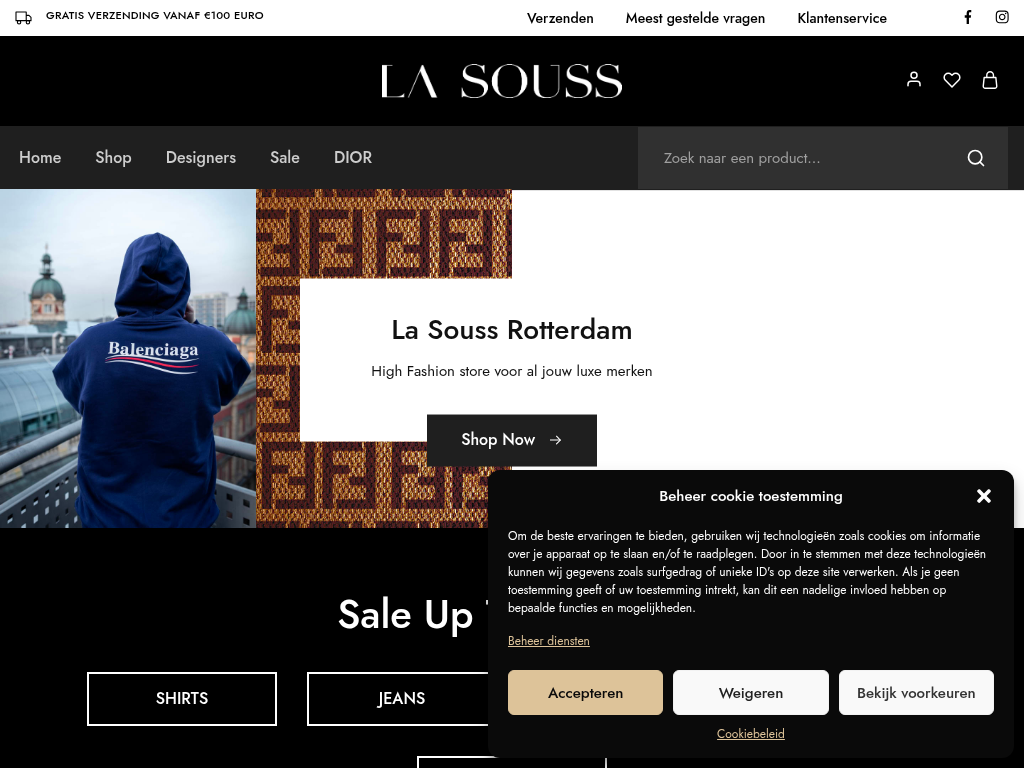The image size is (1024, 768).
Task: Accept cookies with Accepteren button
Action: [x=585, y=692]
